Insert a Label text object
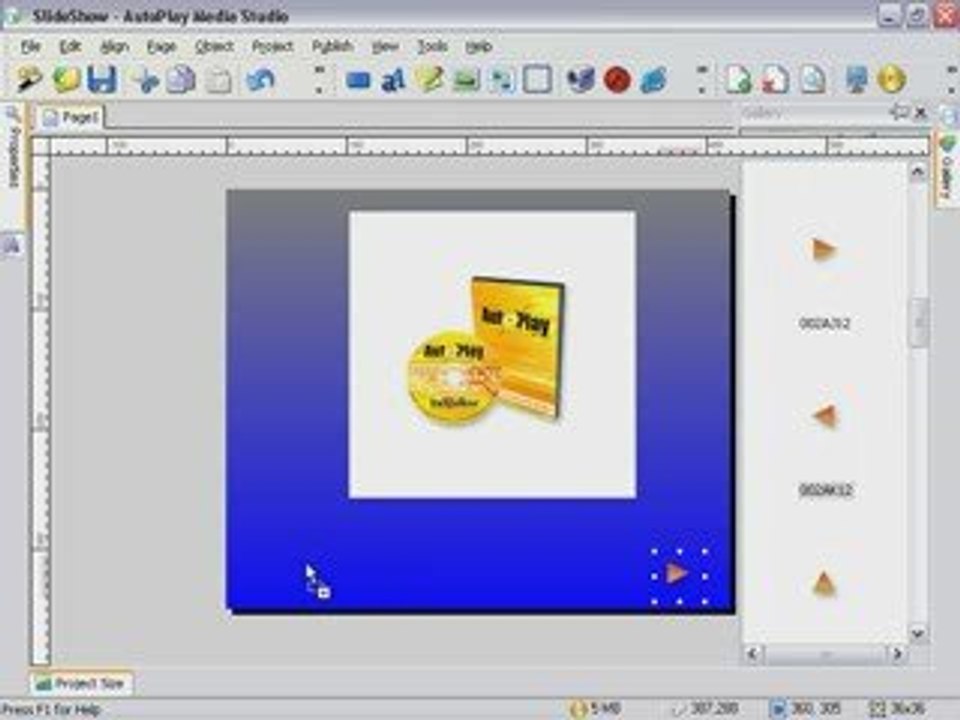This screenshot has height=720, width=960. pyautogui.click(x=393, y=80)
